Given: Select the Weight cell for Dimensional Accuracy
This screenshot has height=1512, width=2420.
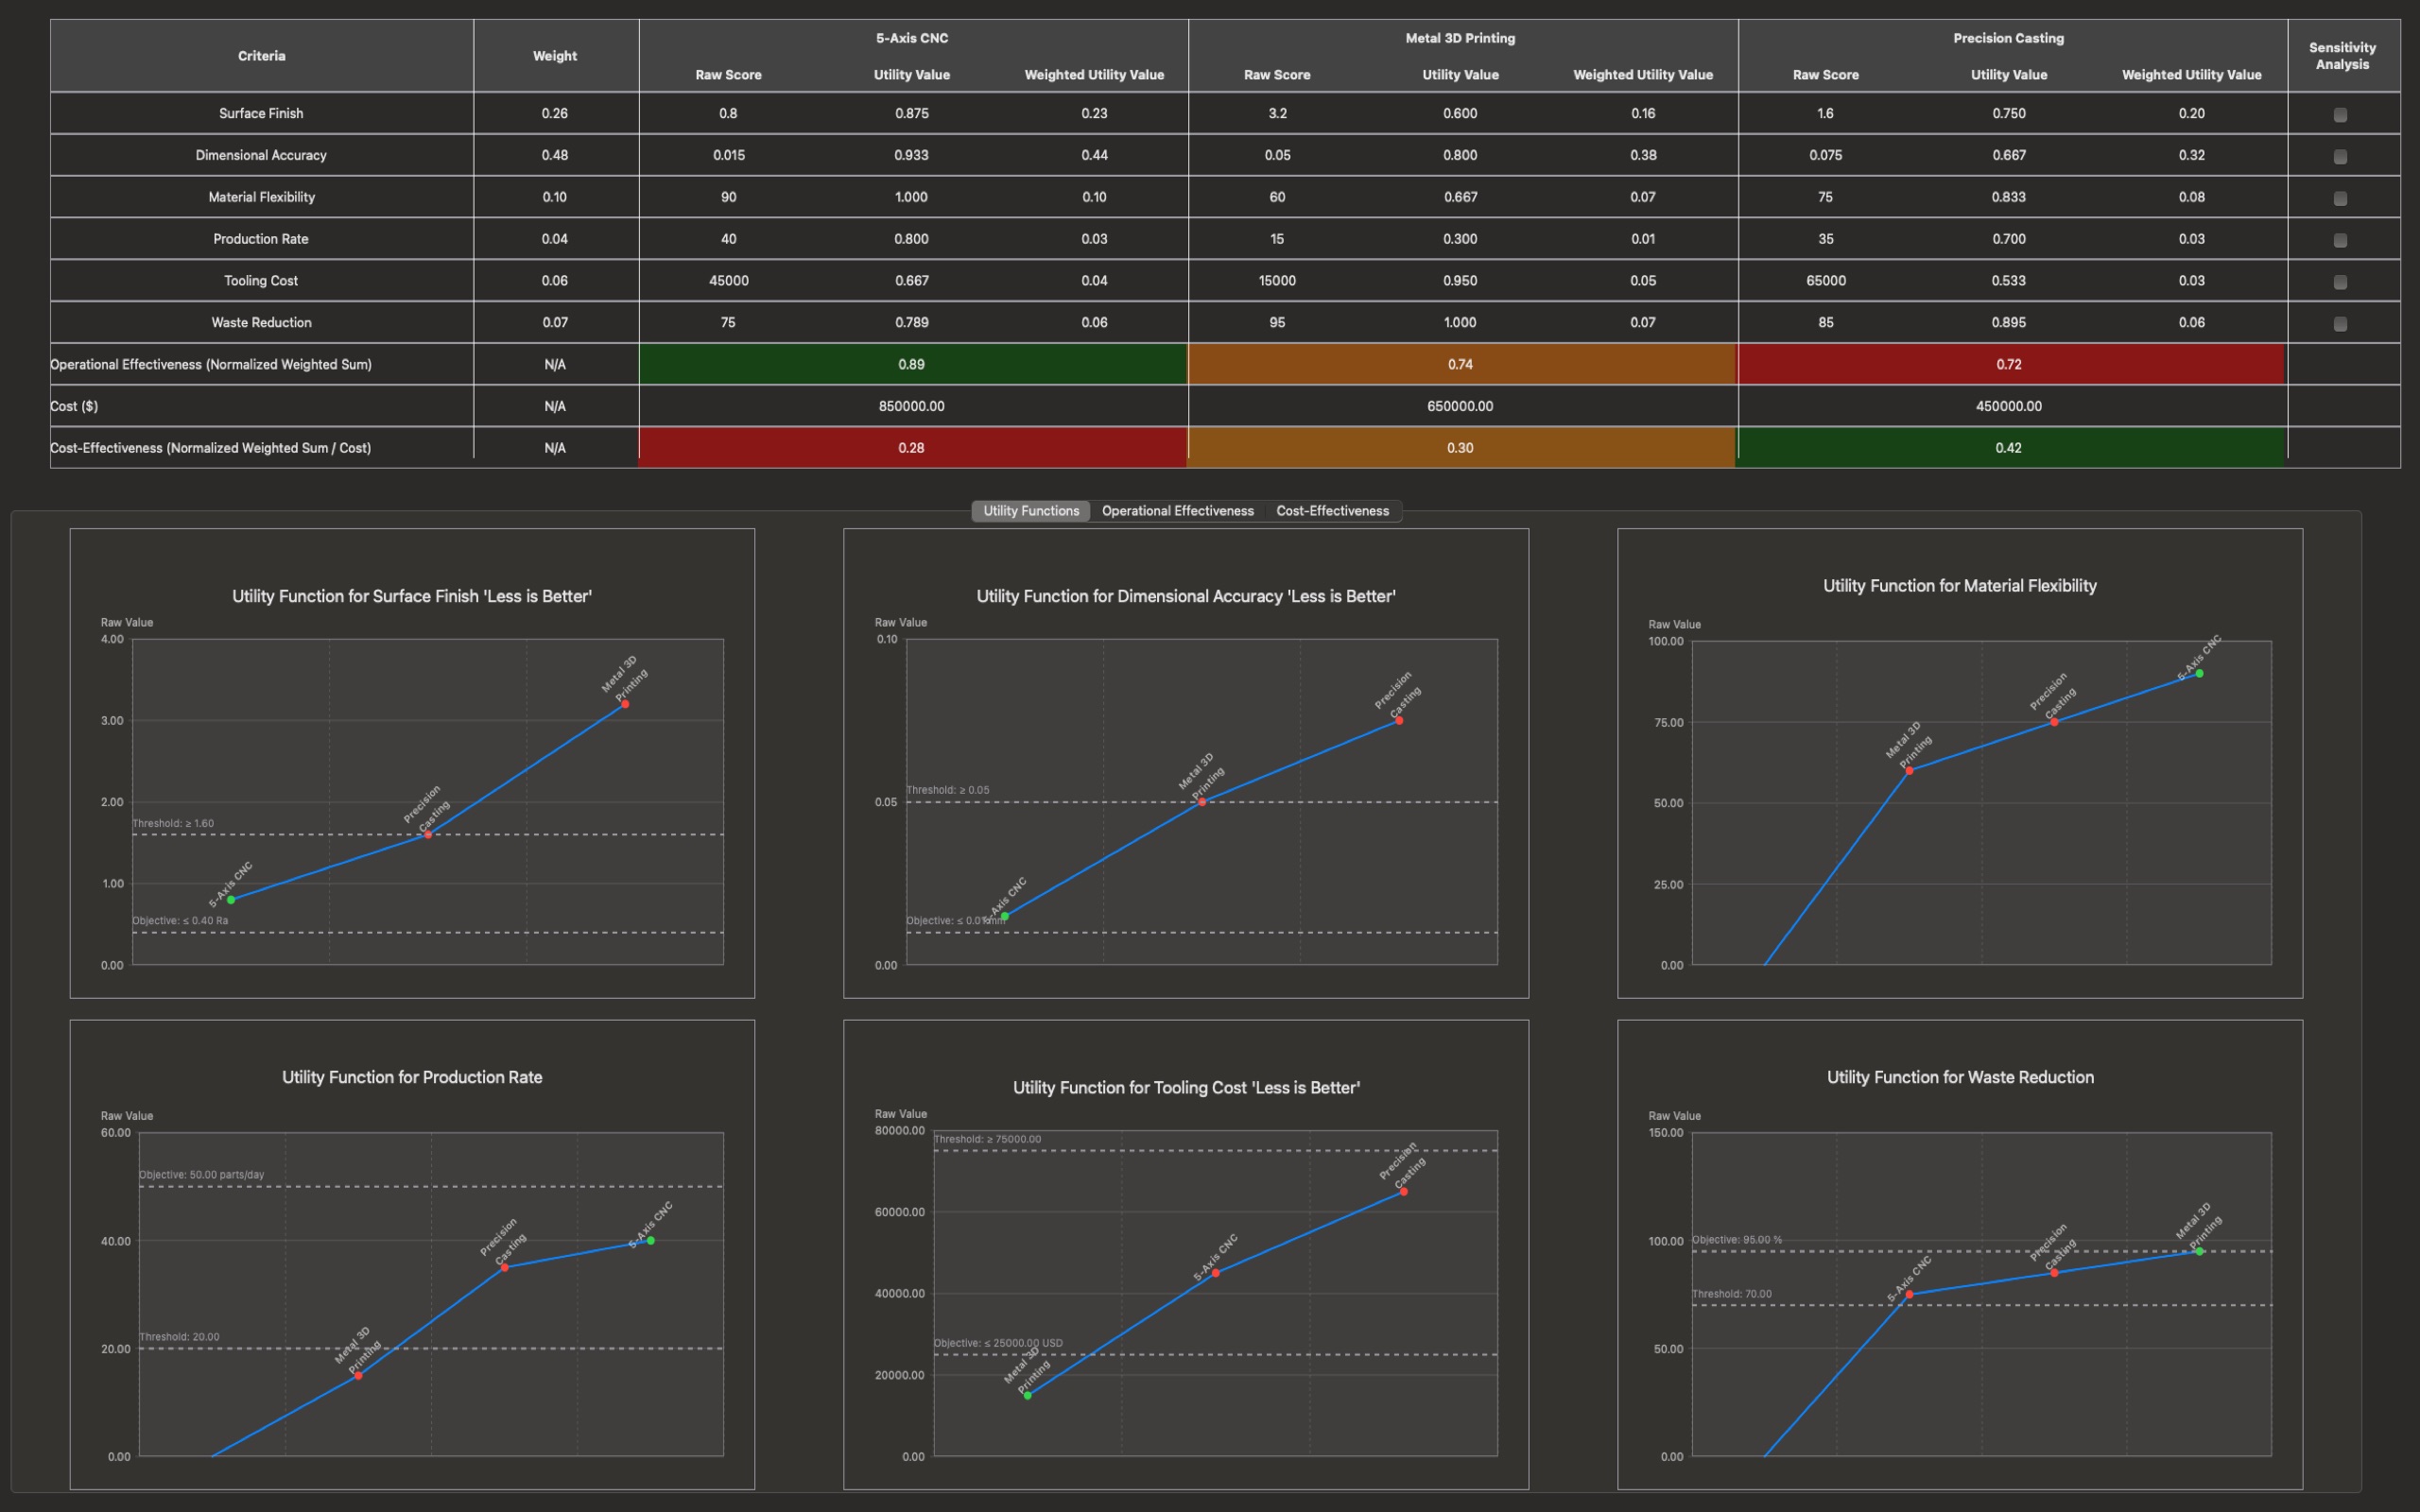Looking at the screenshot, I should tap(555, 155).
